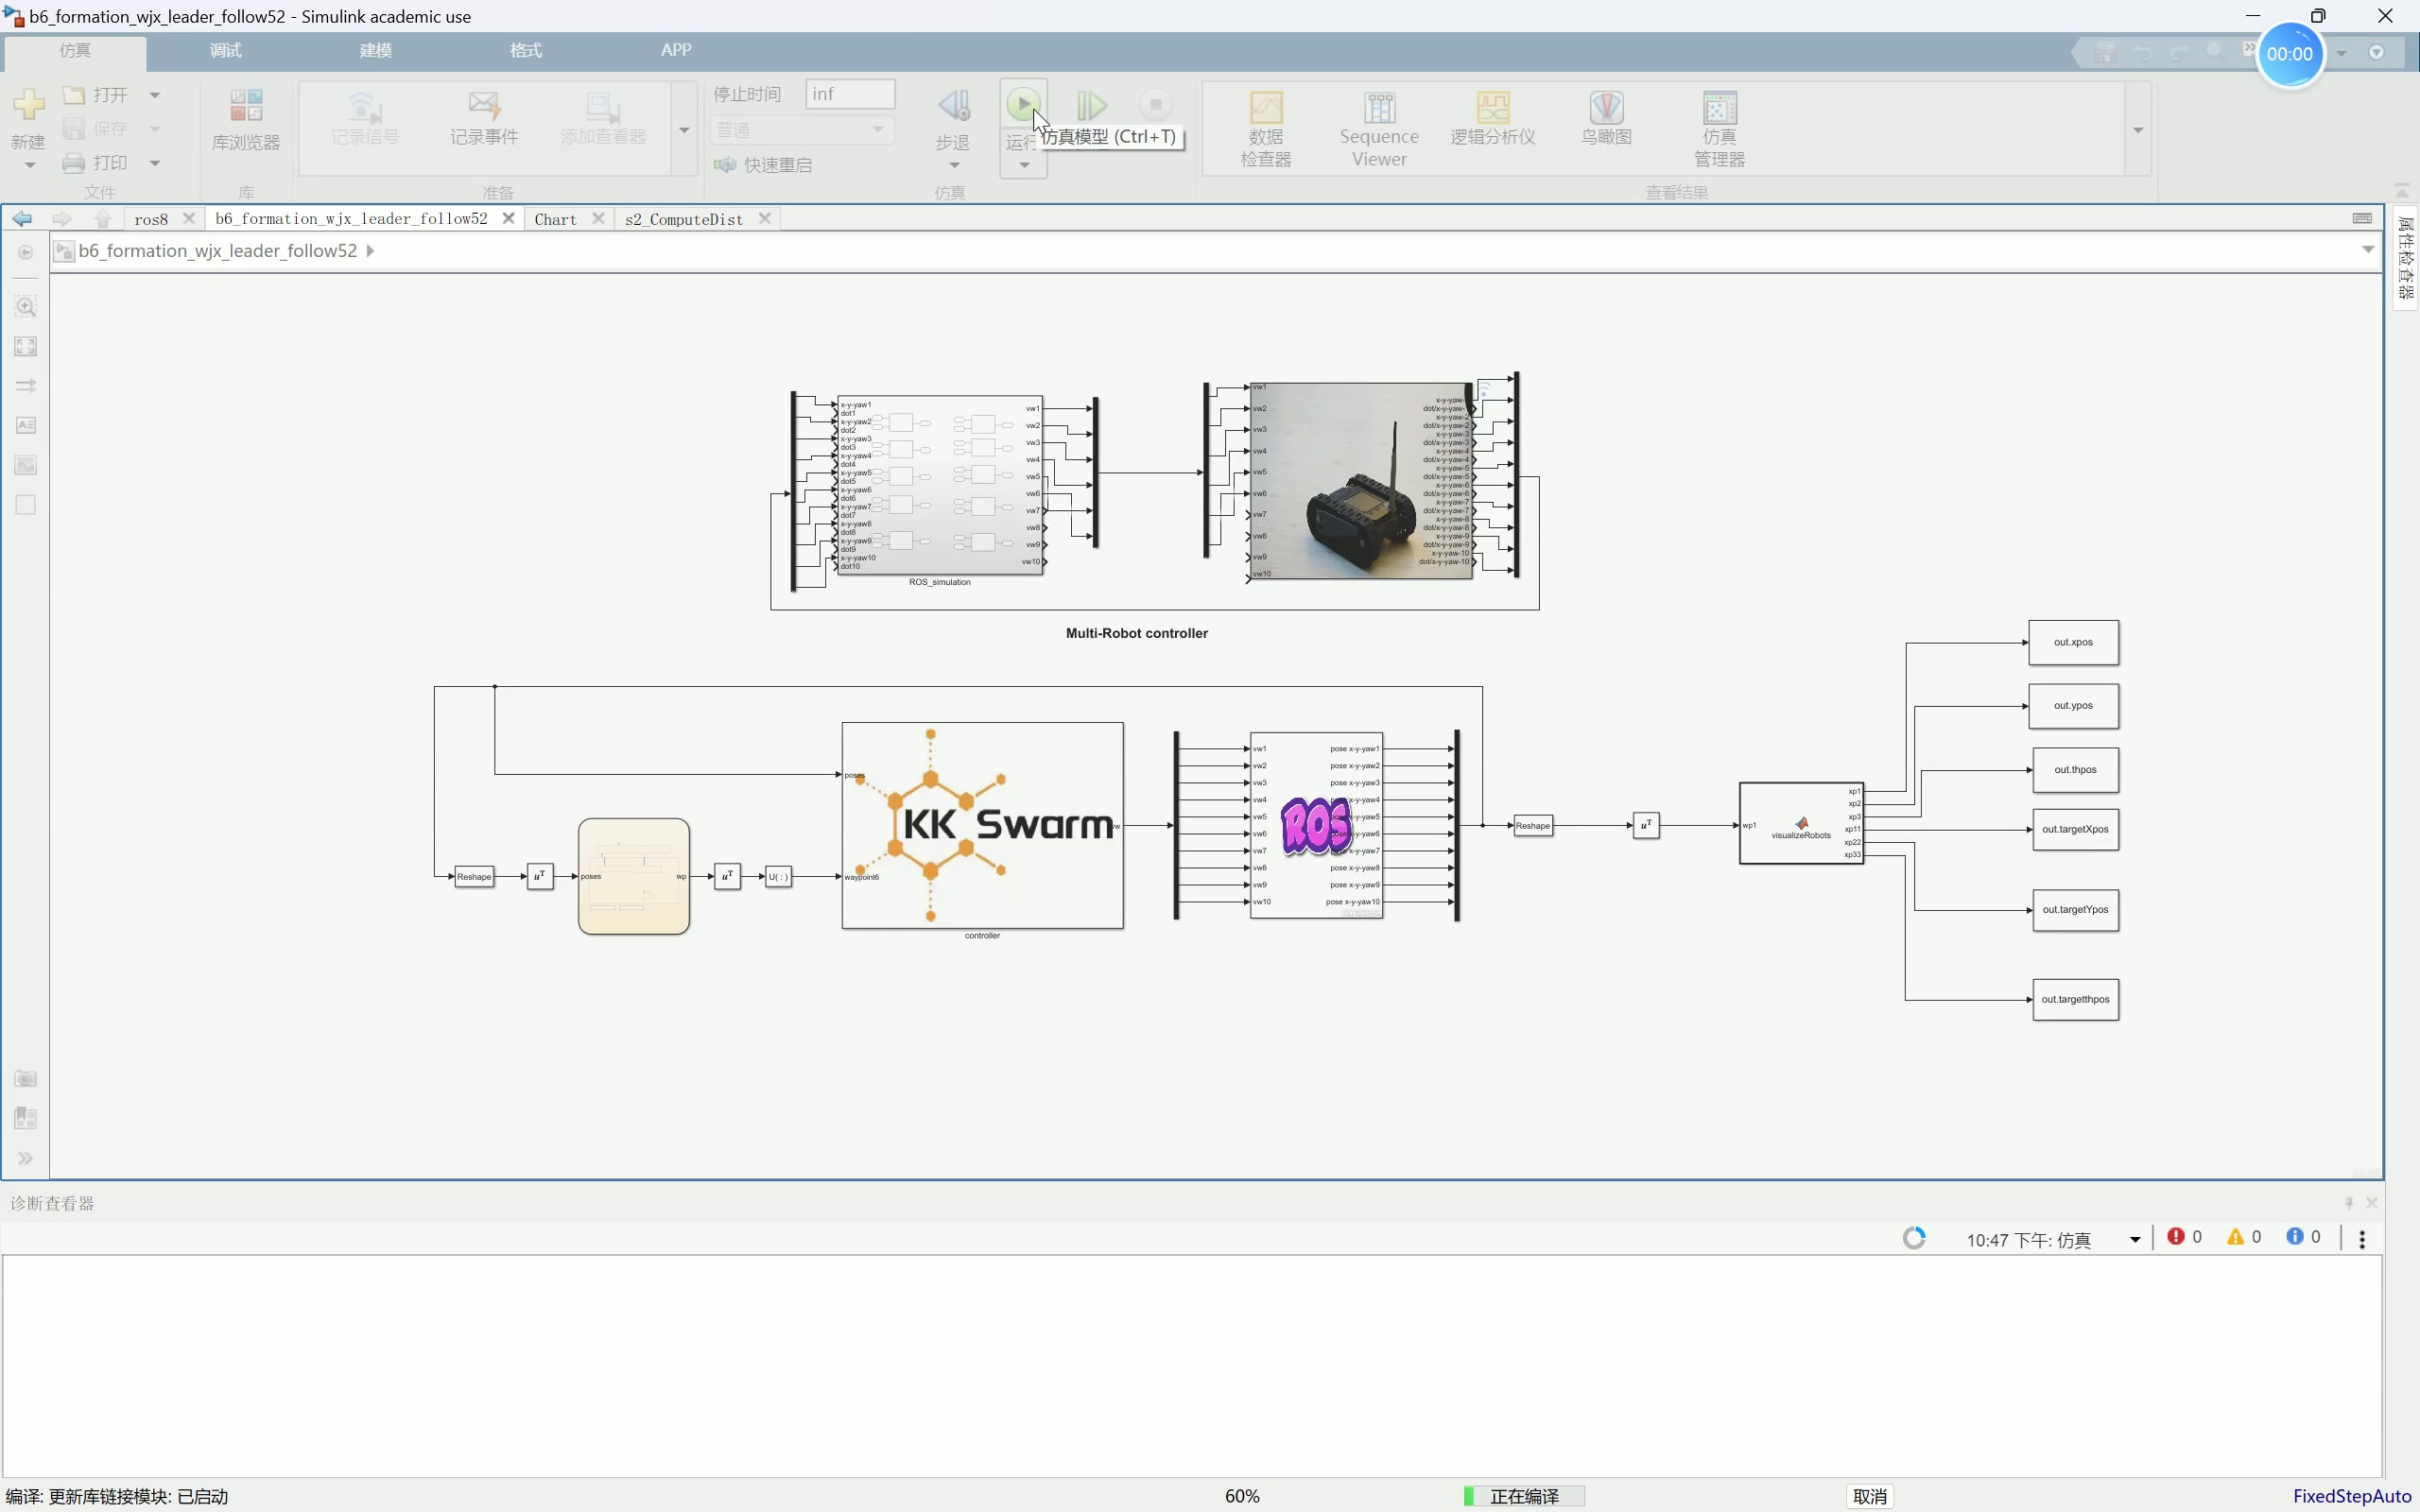Screen dimensions: 2420x1512
Task: Click the zoom tool in left palette
Action: point(26,306)
